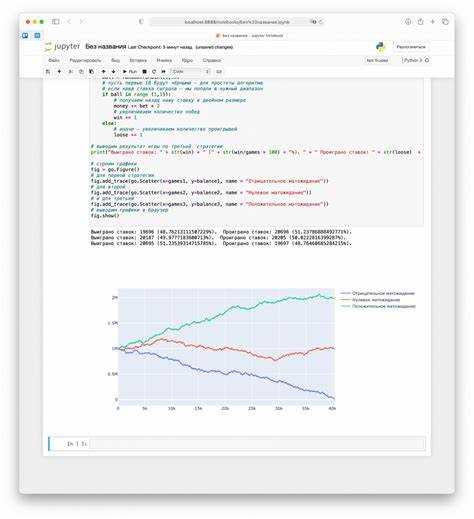Image resolution: width=474 pixels, height=519 pixels.
Task: Click the first Выиграно ставок output line
Action: [x=221, y=232]
